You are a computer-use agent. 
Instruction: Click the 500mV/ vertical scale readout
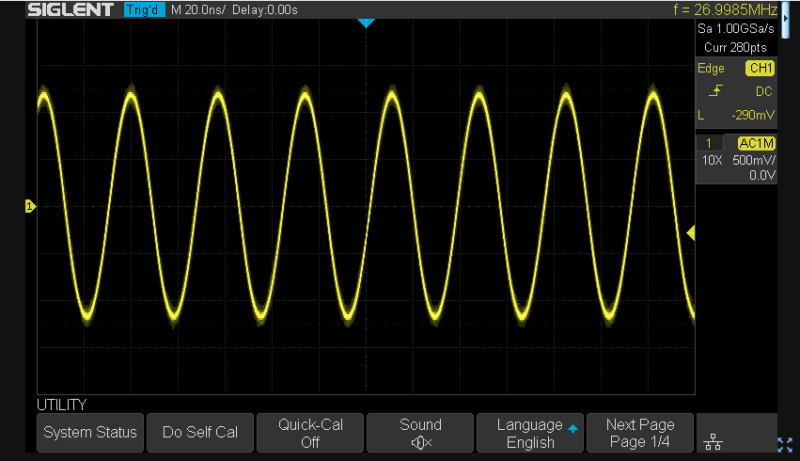coord(756,161)
